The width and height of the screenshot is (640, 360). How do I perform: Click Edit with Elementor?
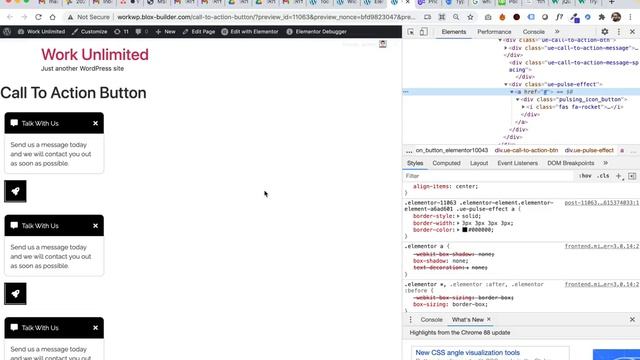click(250, 31)
